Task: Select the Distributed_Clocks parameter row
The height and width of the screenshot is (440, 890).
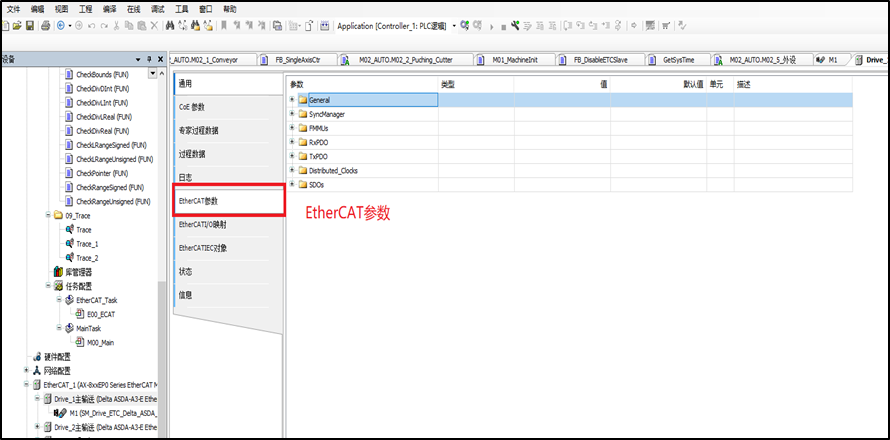Action: [333, 170]
